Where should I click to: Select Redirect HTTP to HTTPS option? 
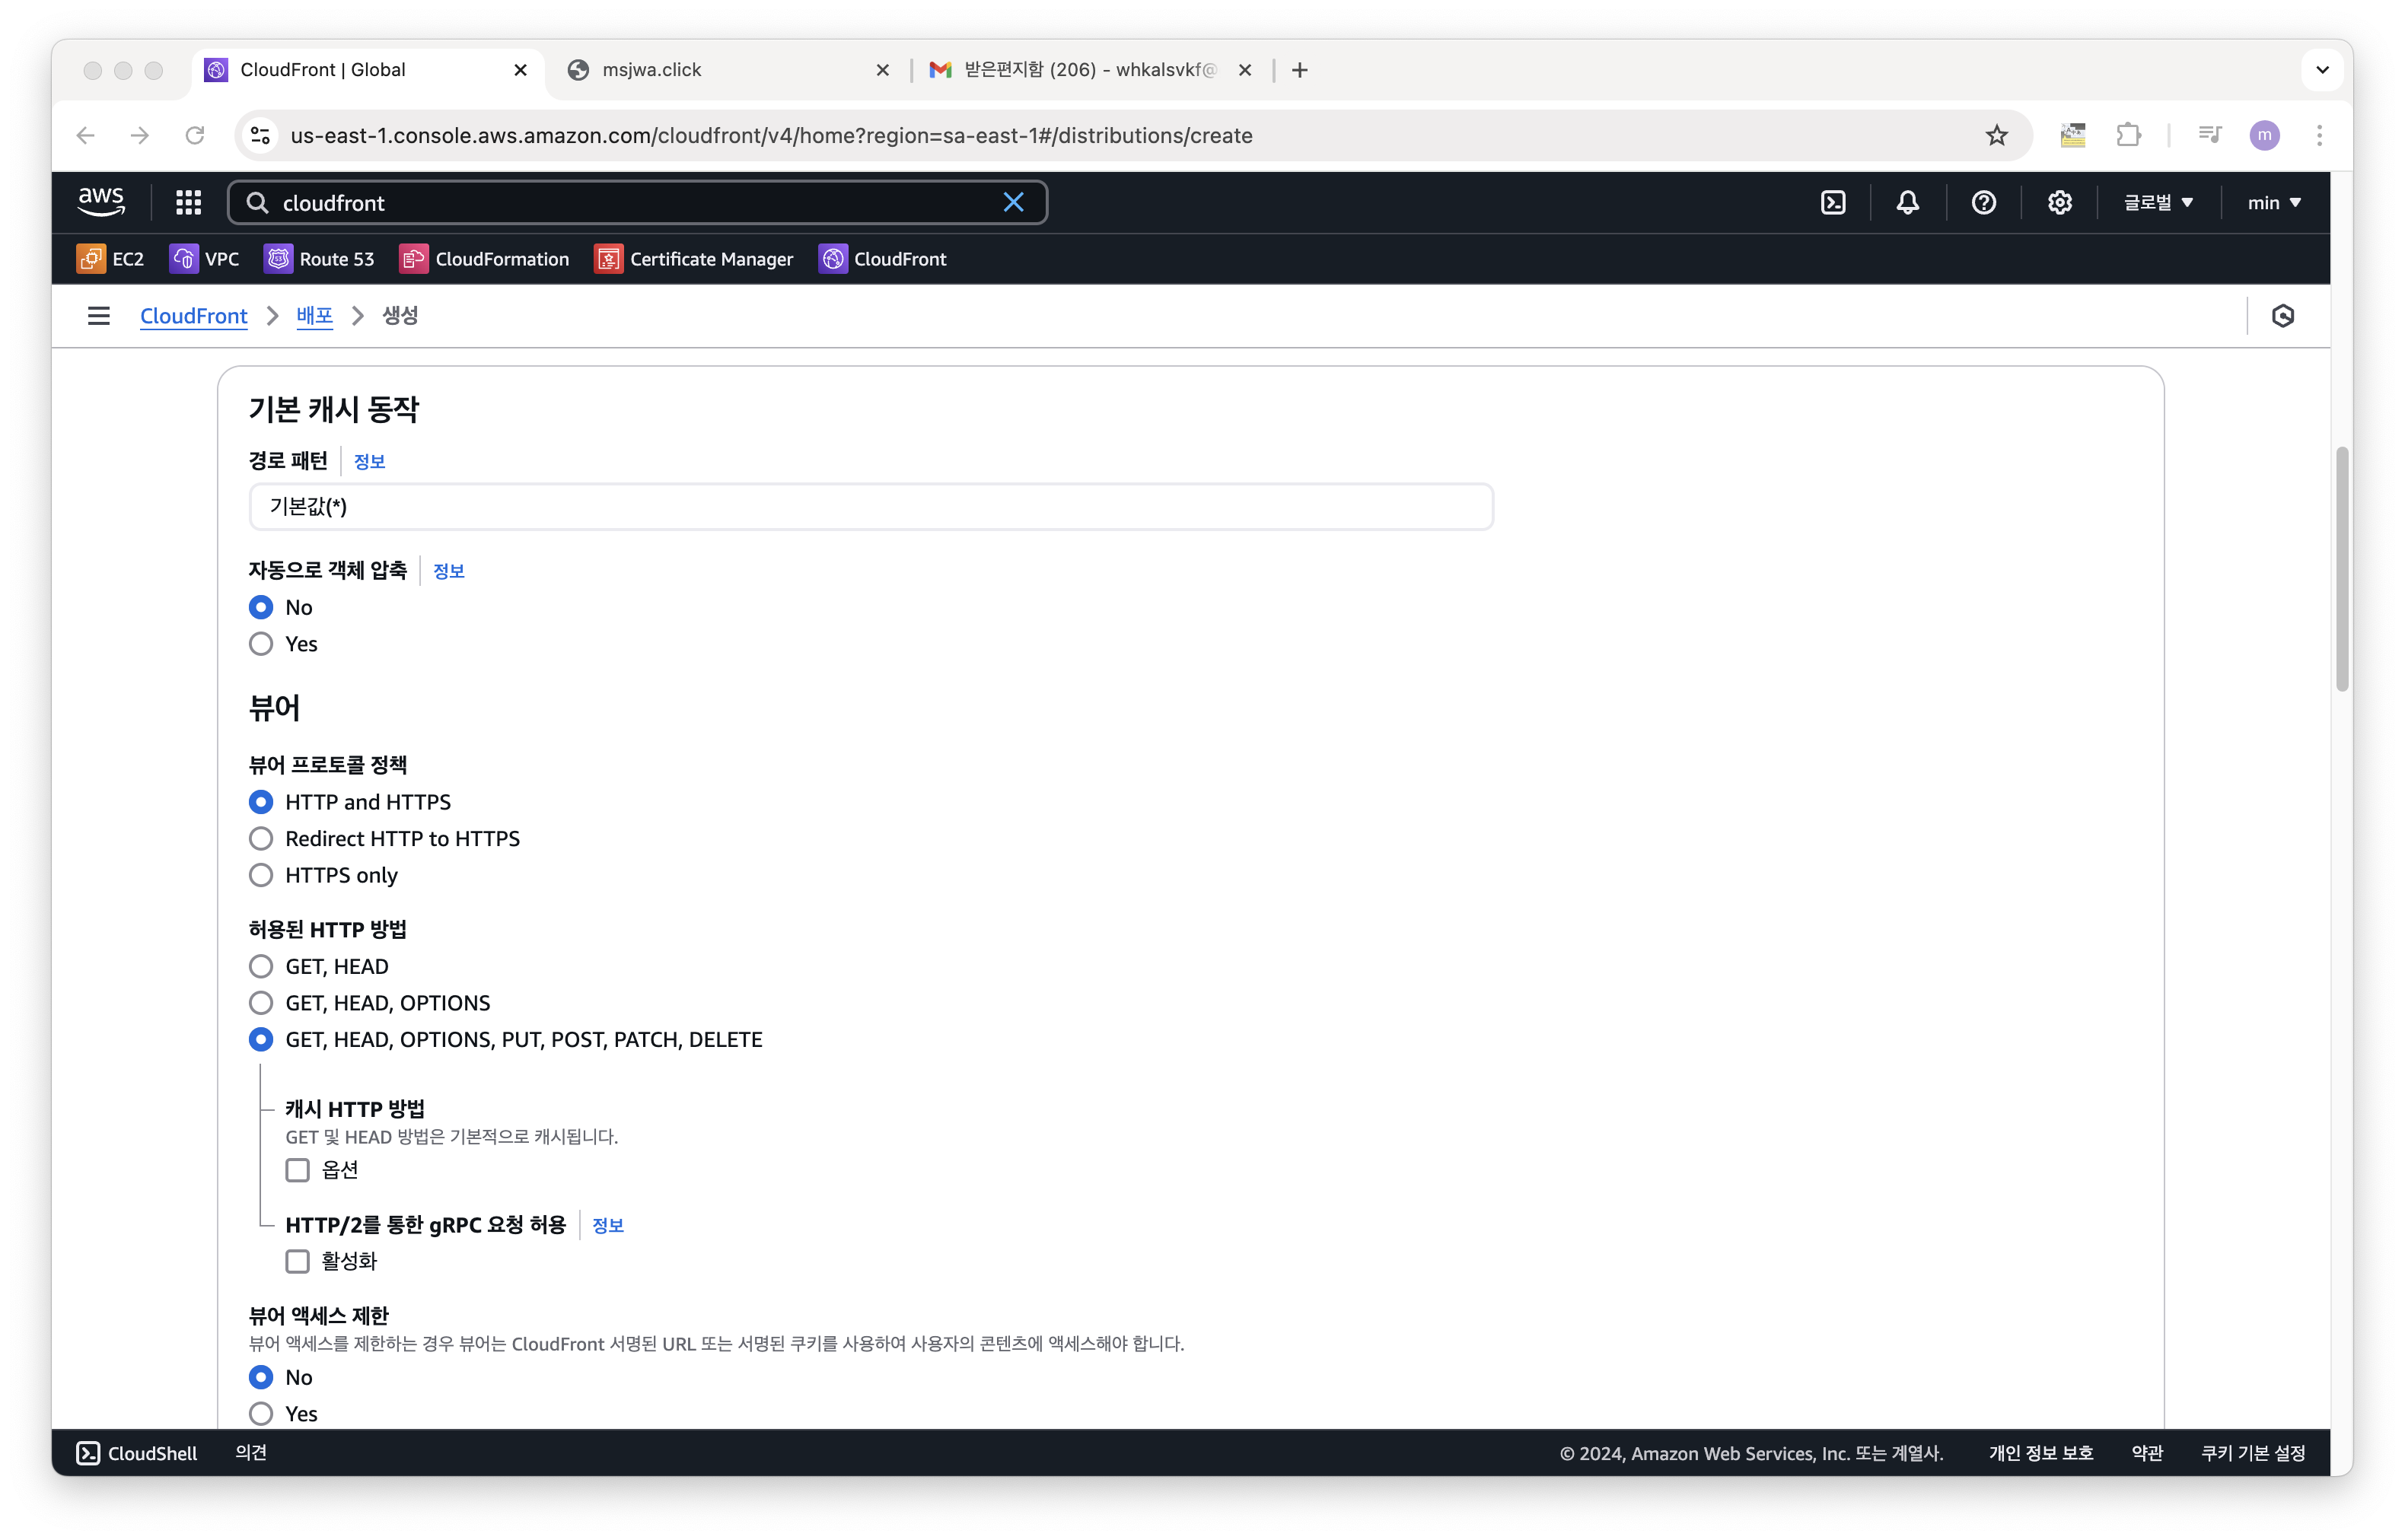[x=261, y=839]
